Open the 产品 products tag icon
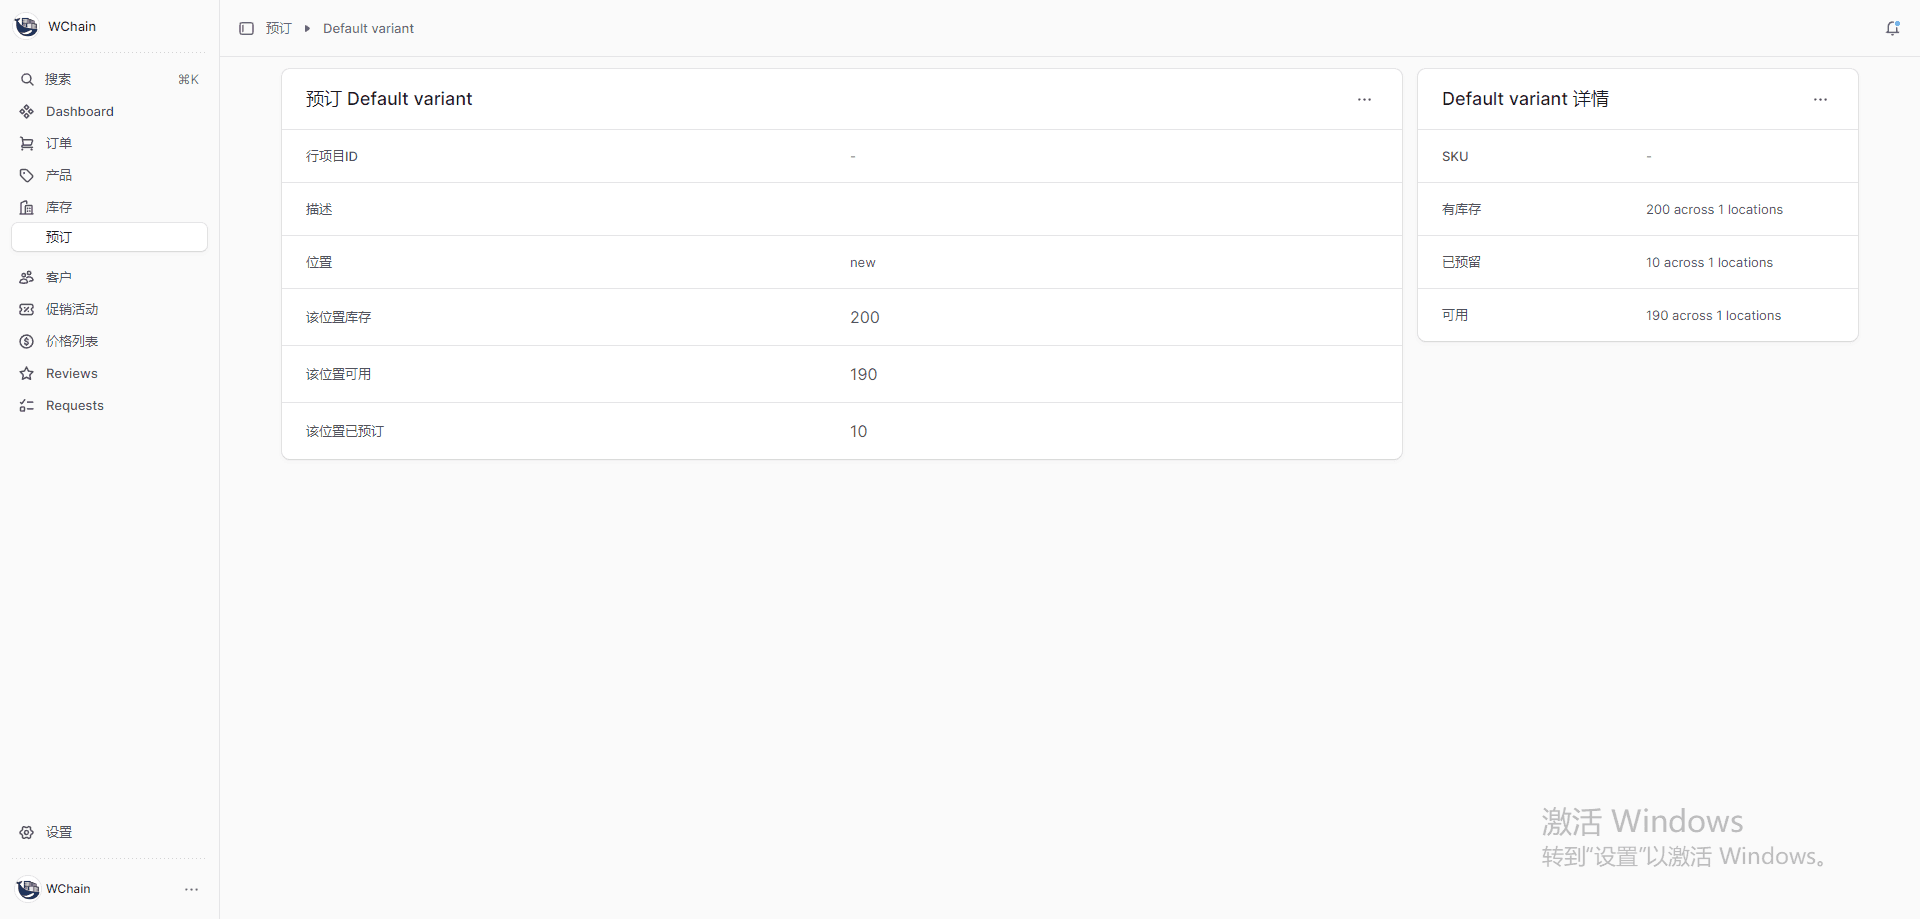 pyautogui.click(x=27, y=175)
